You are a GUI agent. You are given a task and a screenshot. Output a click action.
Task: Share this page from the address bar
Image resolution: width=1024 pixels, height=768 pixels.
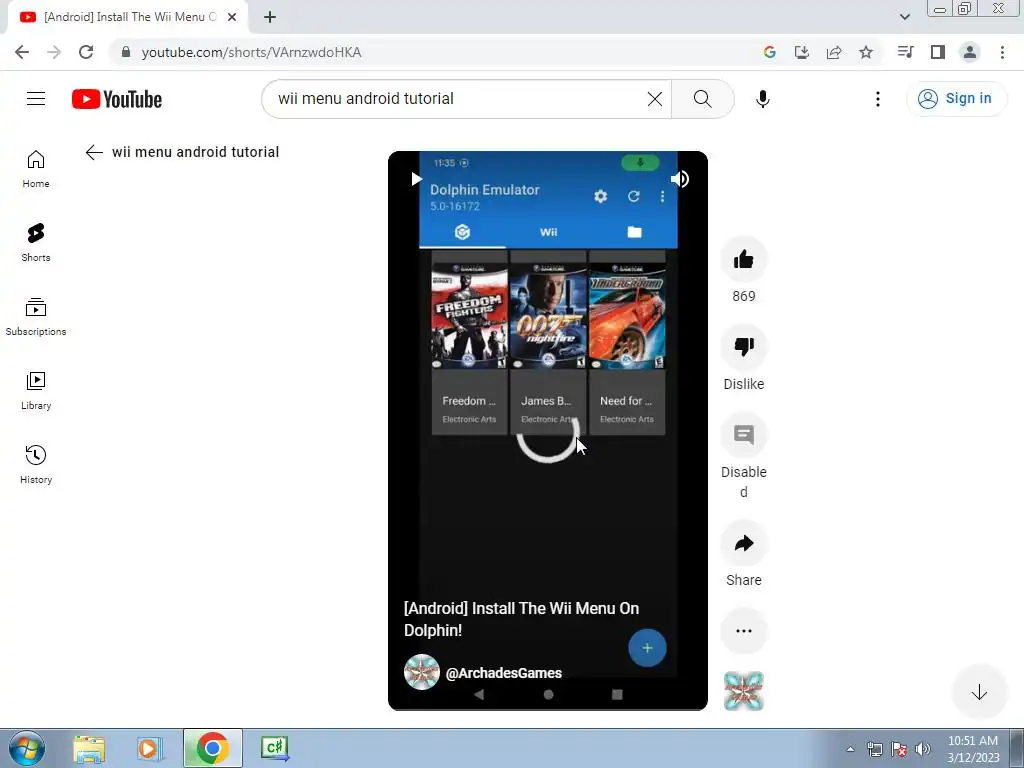834,52
